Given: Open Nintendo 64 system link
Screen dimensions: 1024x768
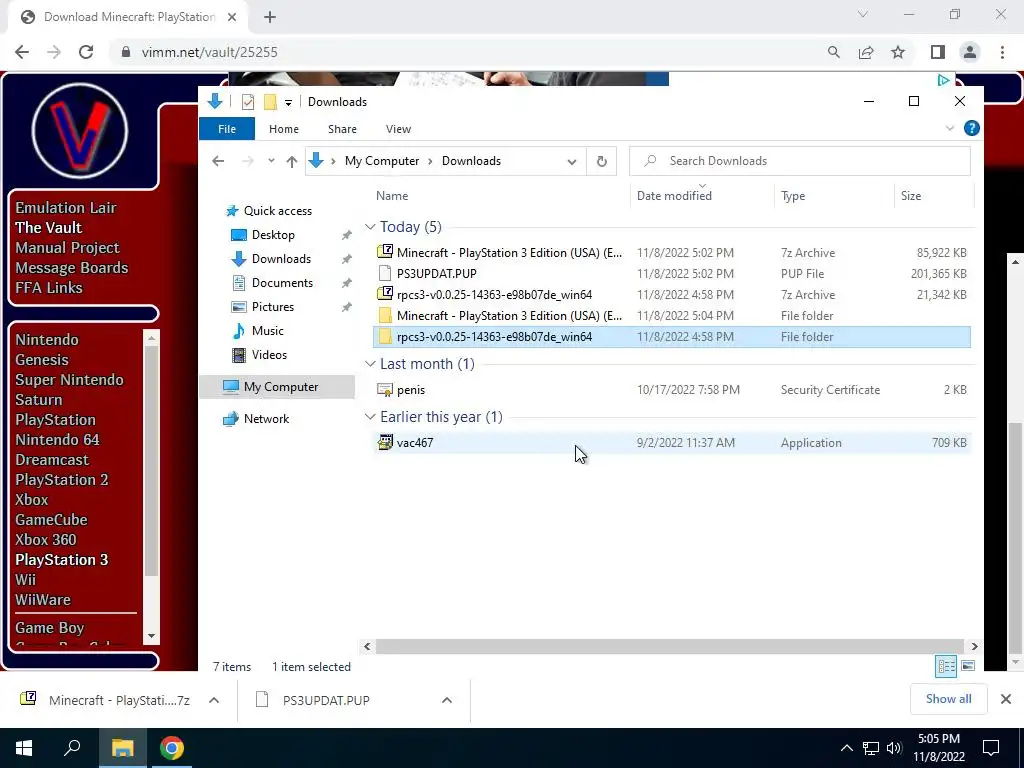Looking at the screenshot, I should (x=57, y=440).
